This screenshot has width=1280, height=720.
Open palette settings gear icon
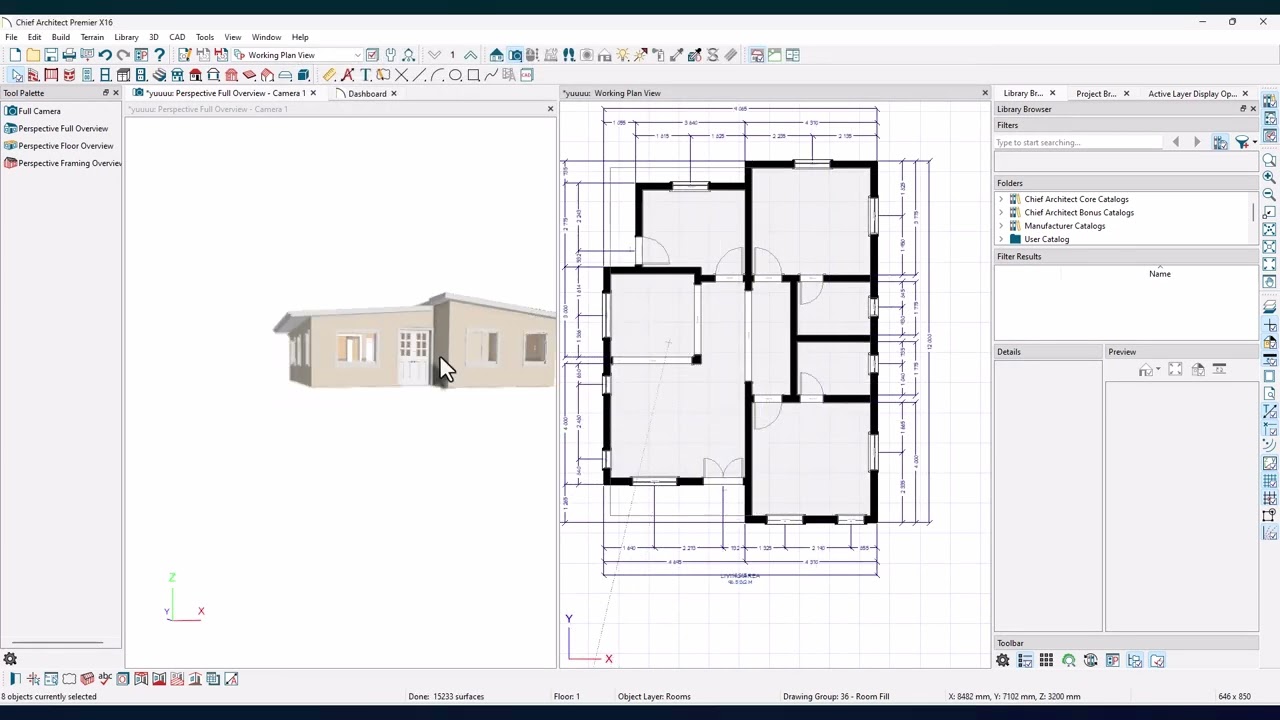point(10,659)
